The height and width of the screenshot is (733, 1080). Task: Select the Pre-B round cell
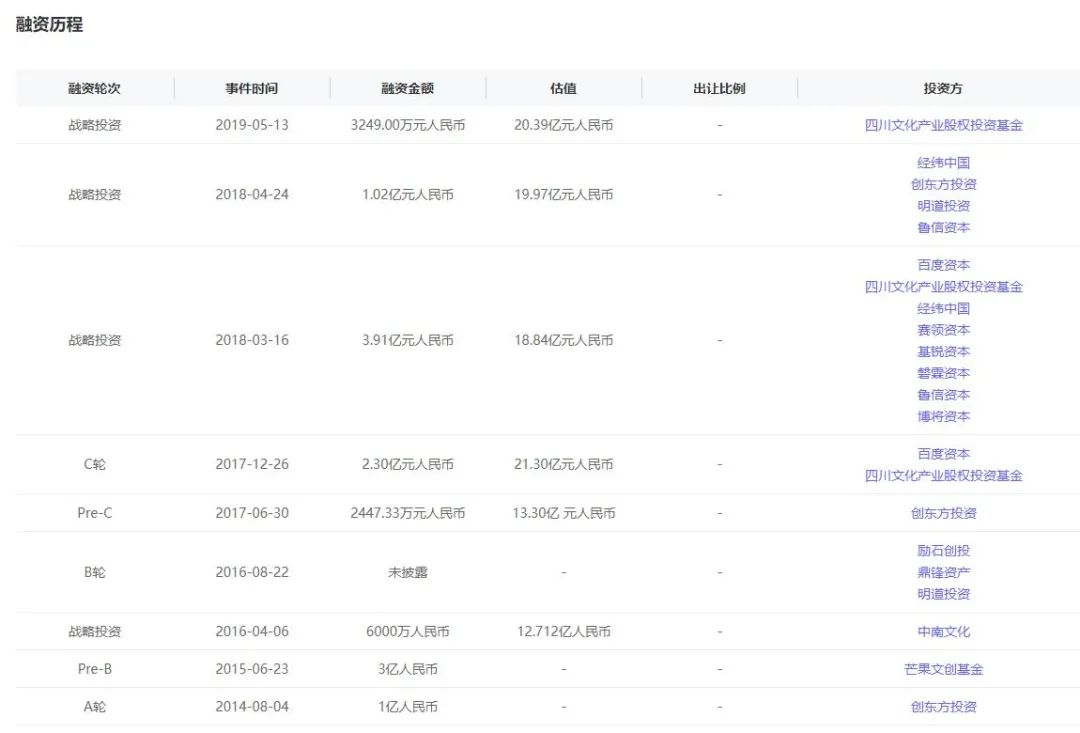[x=94, y=669]
